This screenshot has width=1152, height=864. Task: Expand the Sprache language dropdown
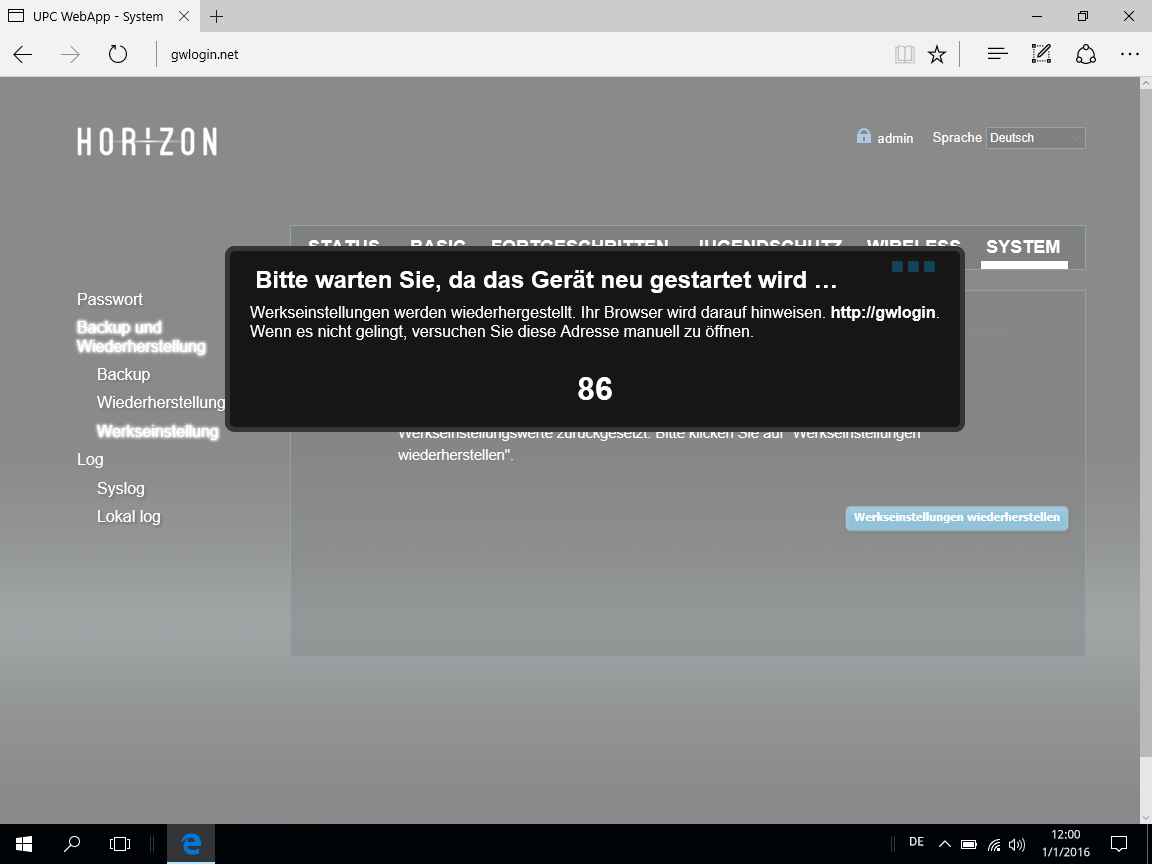click(1035, 138)
